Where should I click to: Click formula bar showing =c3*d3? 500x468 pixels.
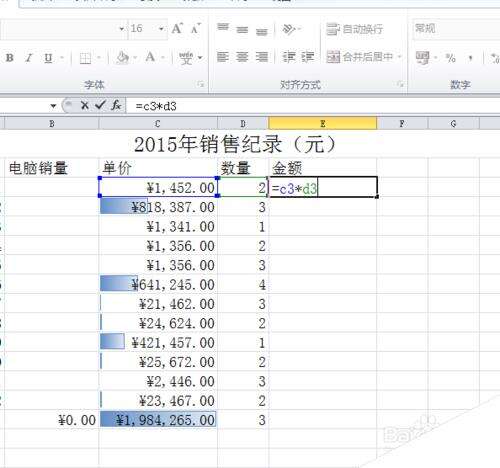click(313, 106)
